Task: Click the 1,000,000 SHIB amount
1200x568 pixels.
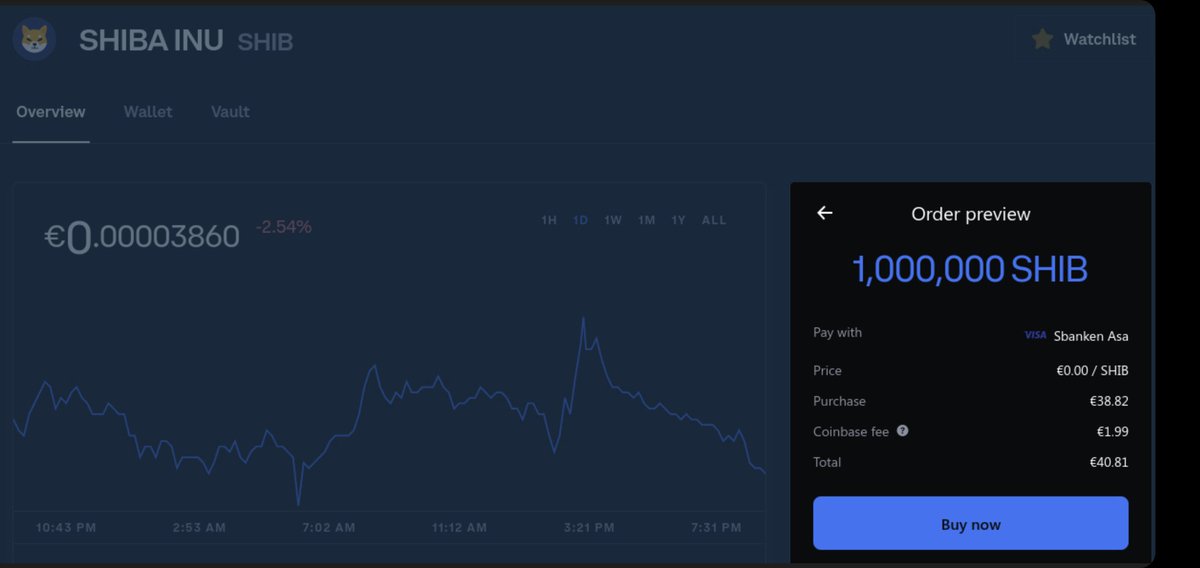Action: [970, 269]
